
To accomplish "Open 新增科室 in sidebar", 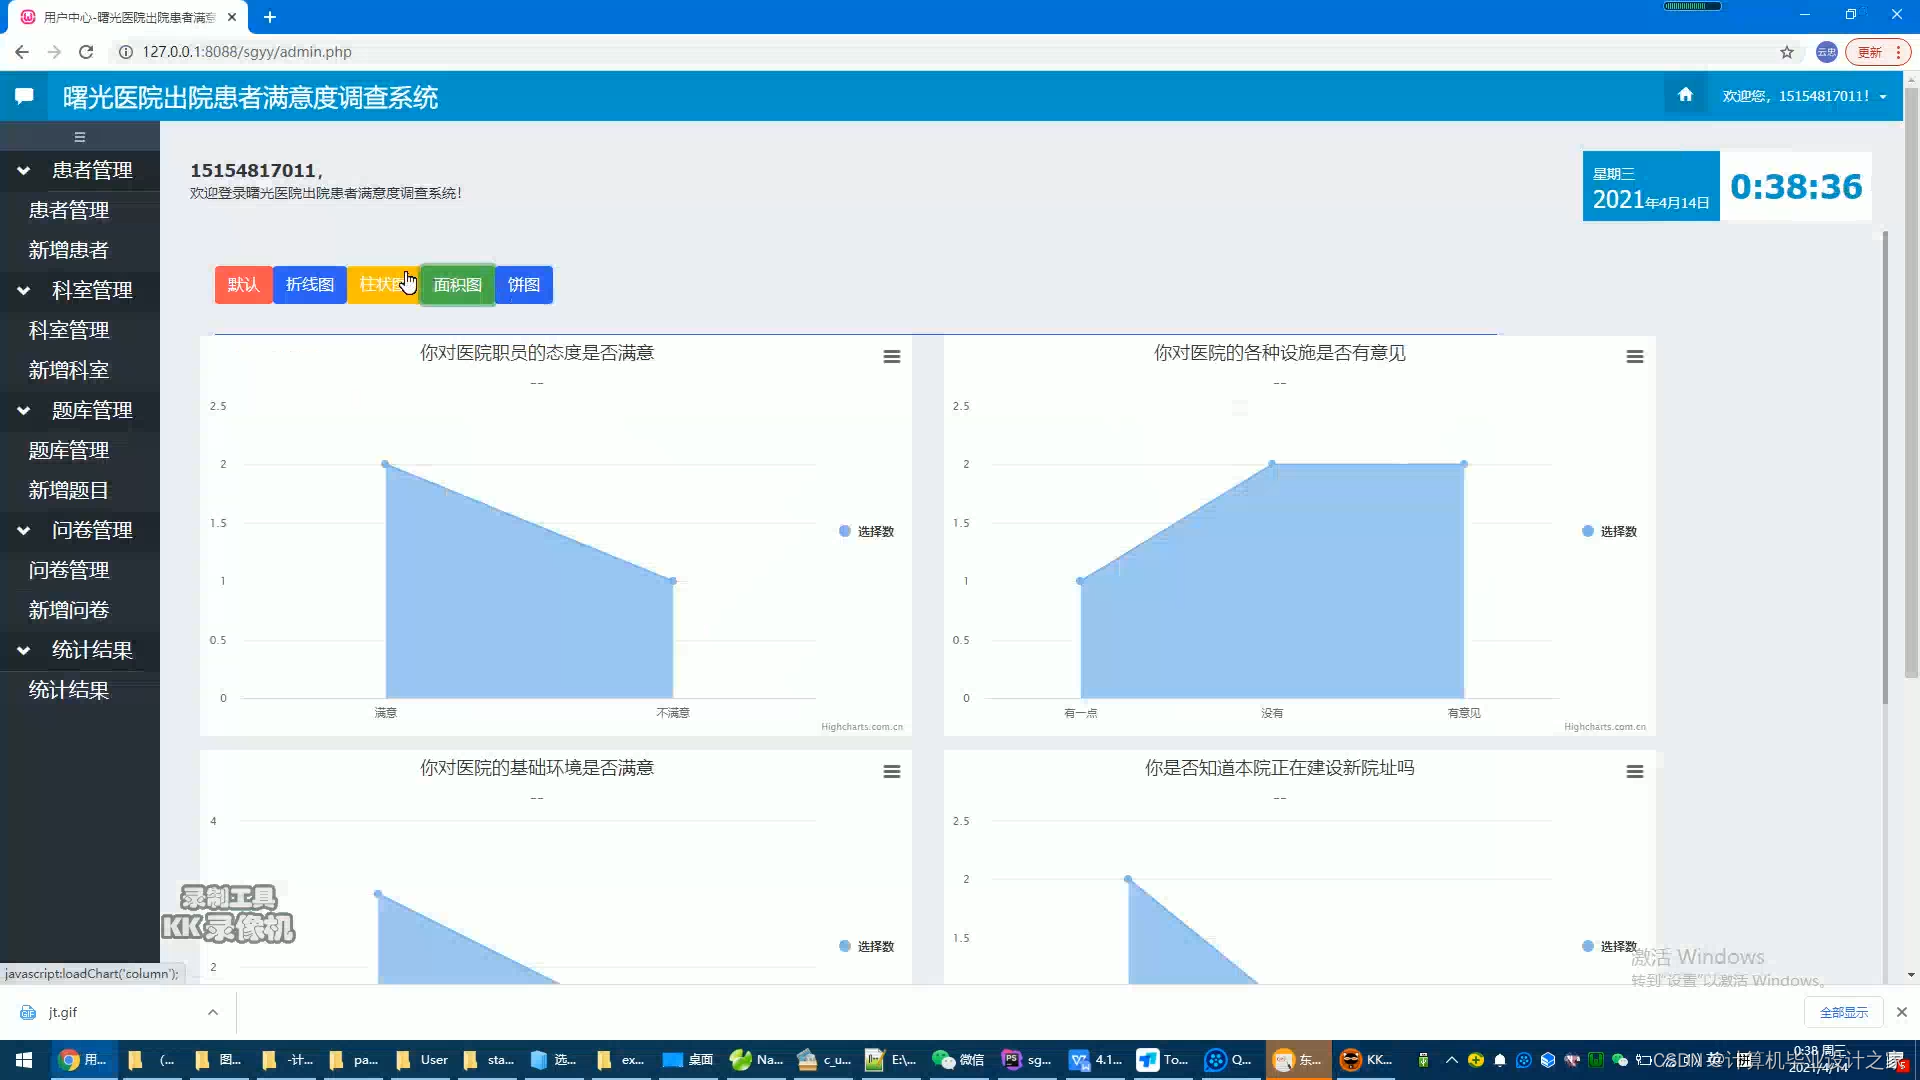I will pos(69,370).
